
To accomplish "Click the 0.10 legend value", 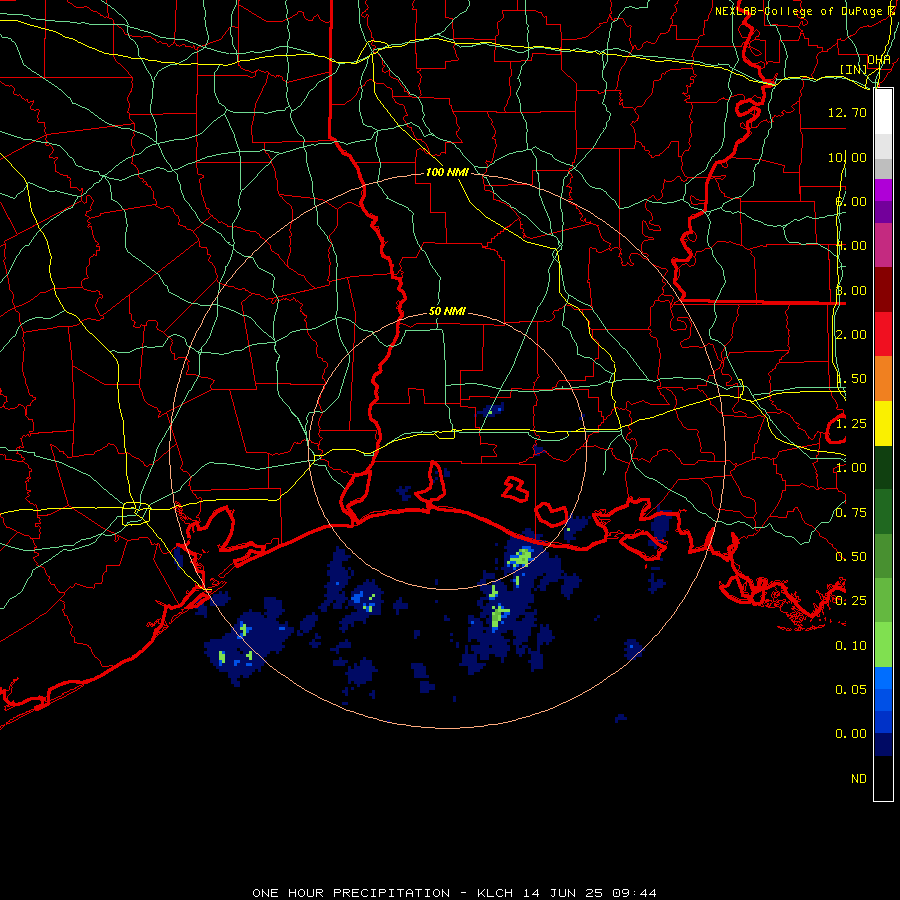I will tap(851, 646).
